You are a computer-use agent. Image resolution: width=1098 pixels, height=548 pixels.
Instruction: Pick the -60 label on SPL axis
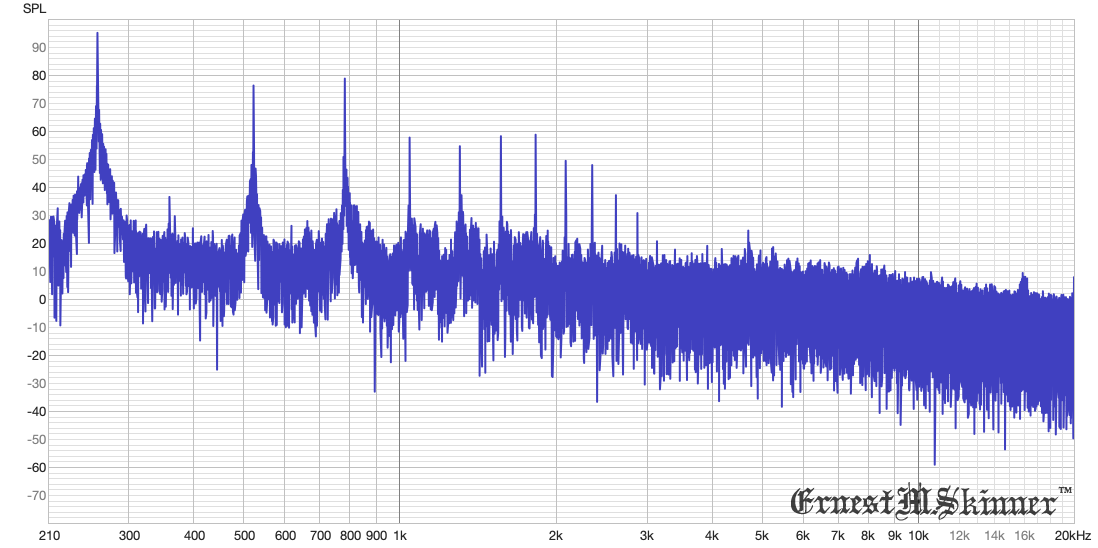pyautogui.click(x=38, y=468)
